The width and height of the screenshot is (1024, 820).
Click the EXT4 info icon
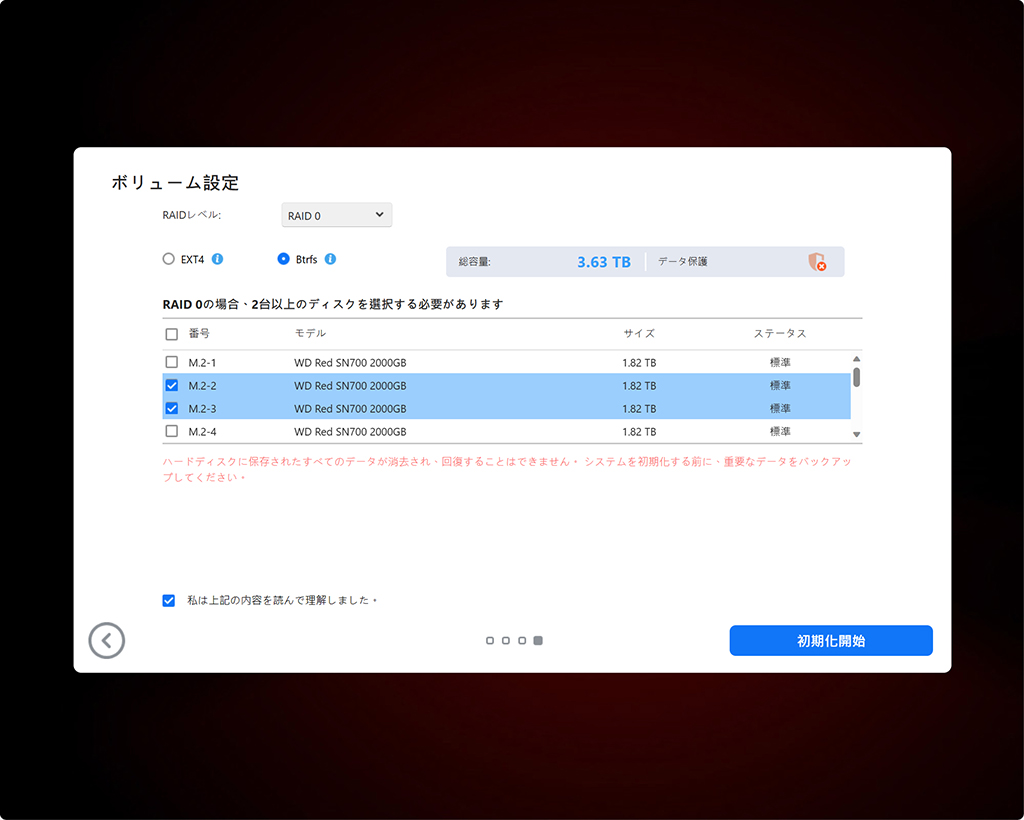[217, 259]
